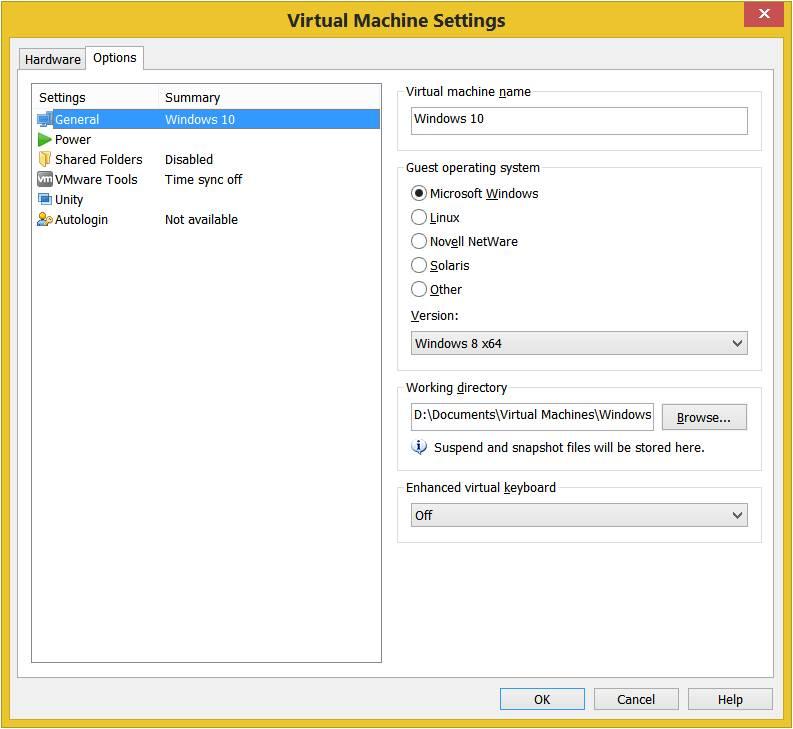Click the green Power play icon
This screenshot has height=729, width=793.
click(45, 140)
